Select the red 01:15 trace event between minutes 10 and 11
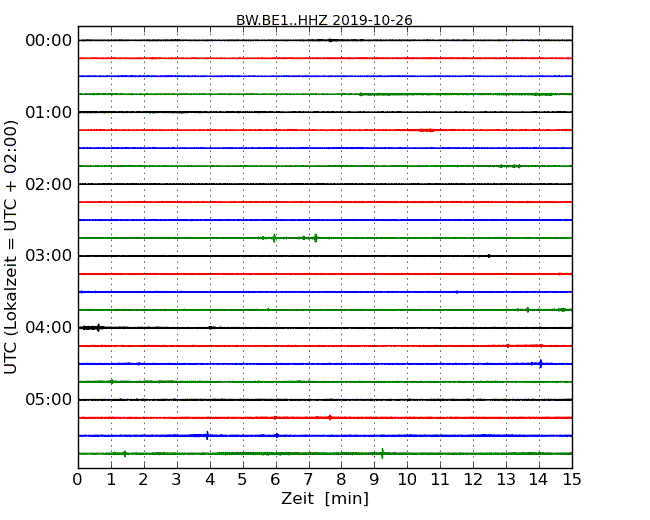This screenshot has width=650, height=520. 427,130
